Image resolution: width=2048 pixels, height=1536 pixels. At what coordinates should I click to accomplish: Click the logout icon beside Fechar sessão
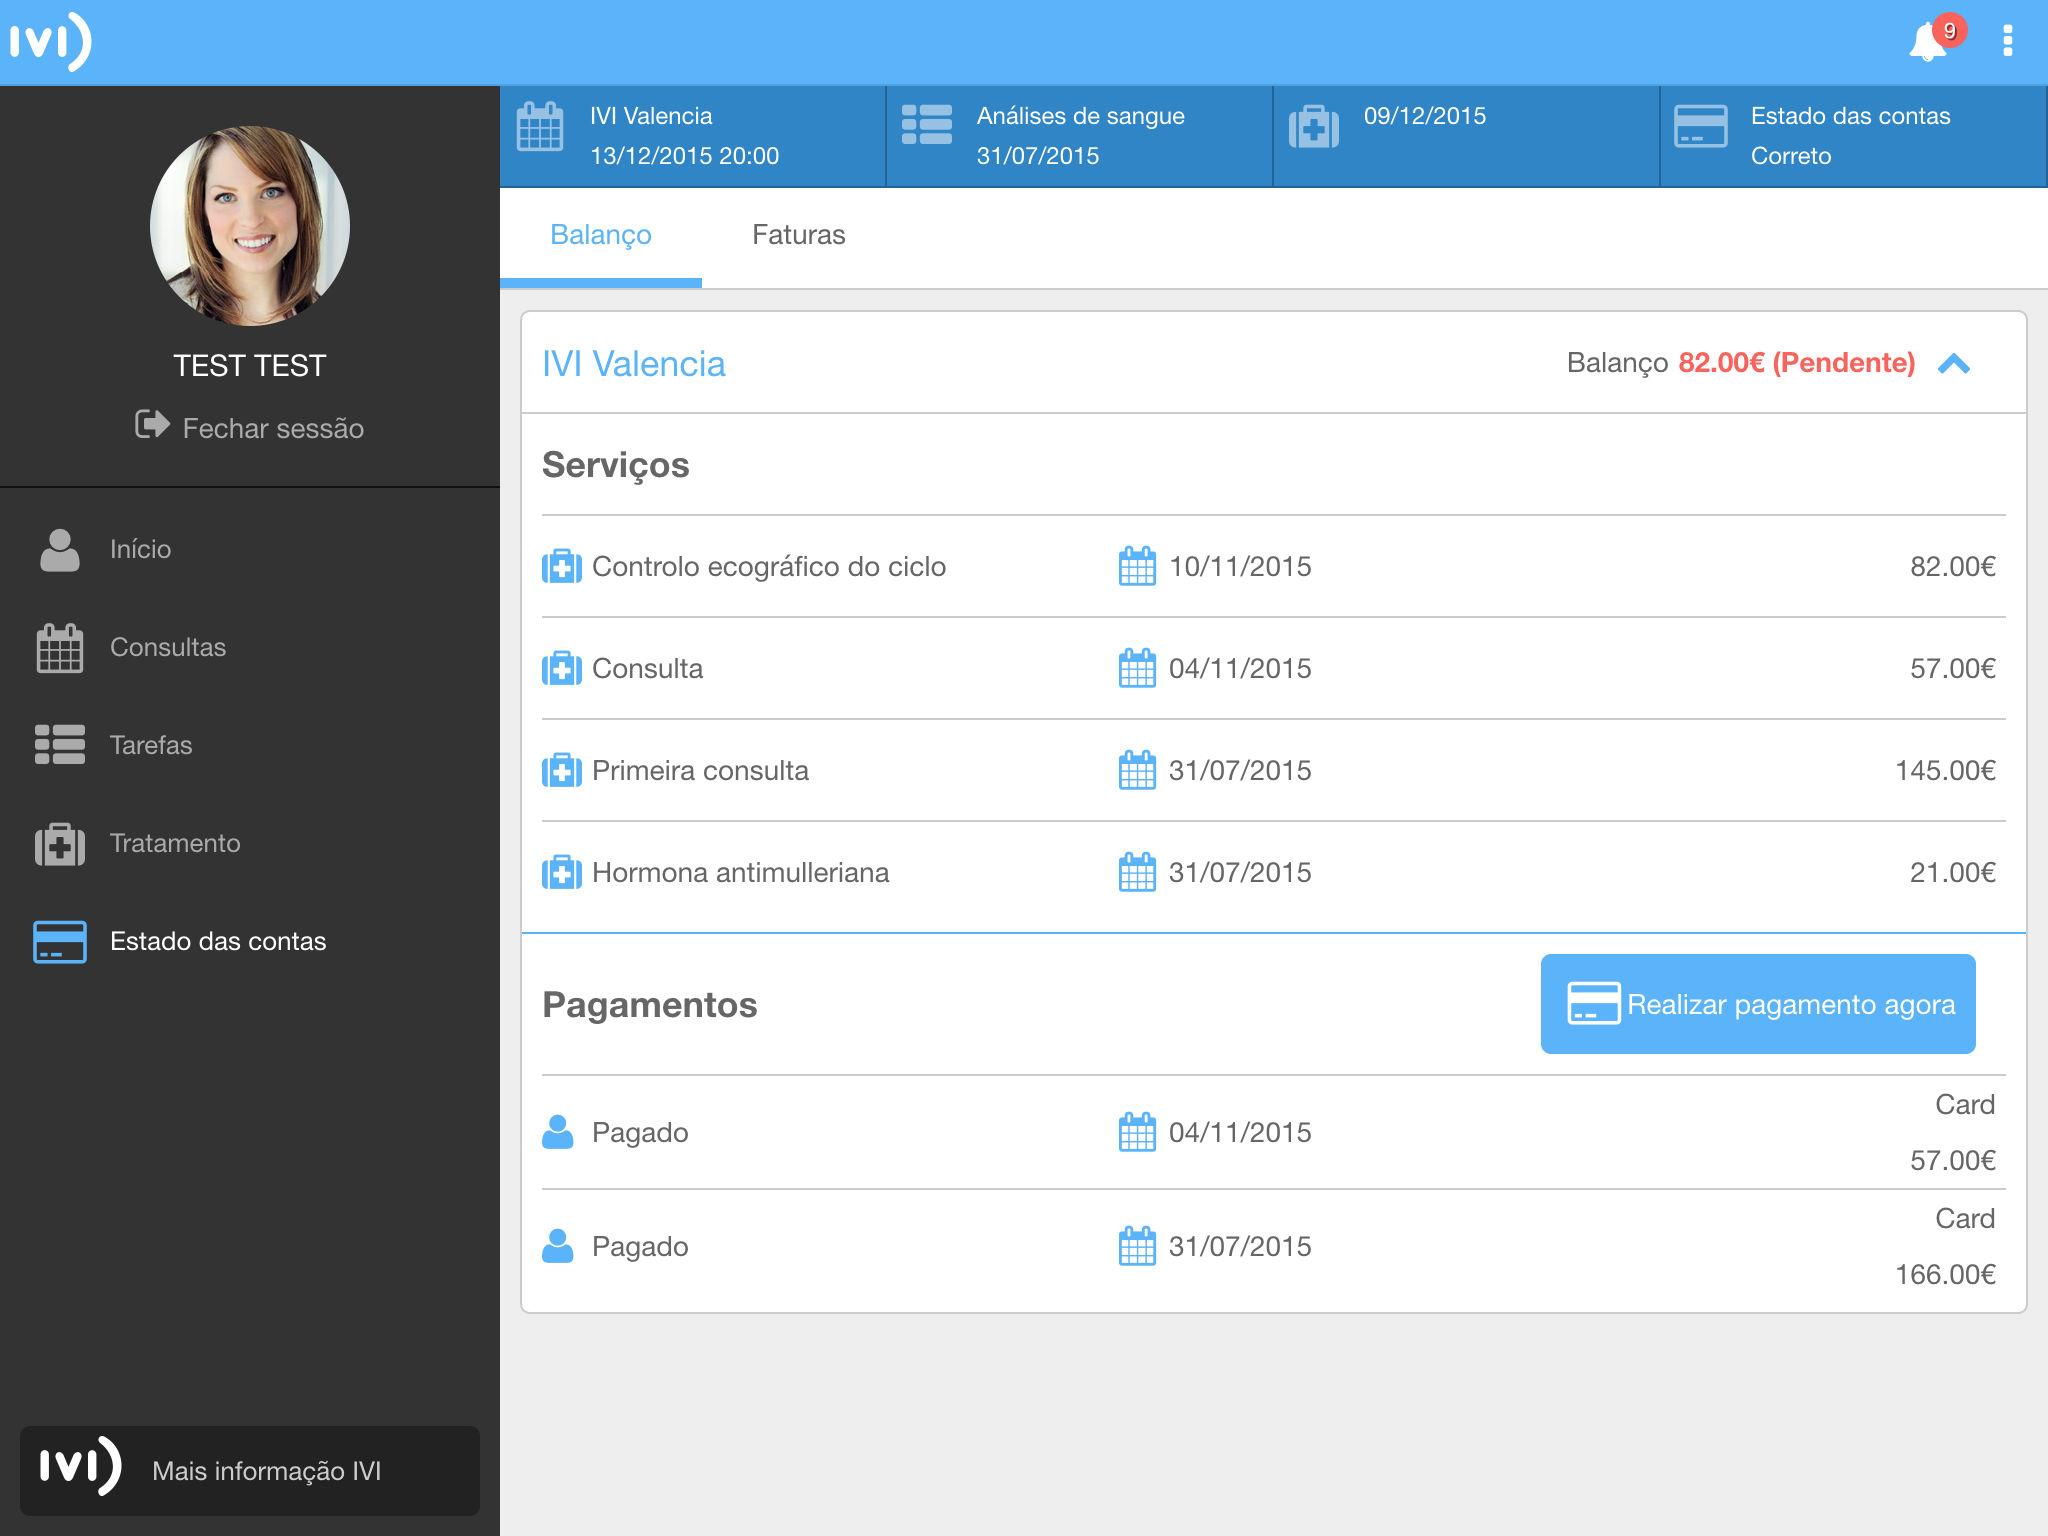(152, 425)
